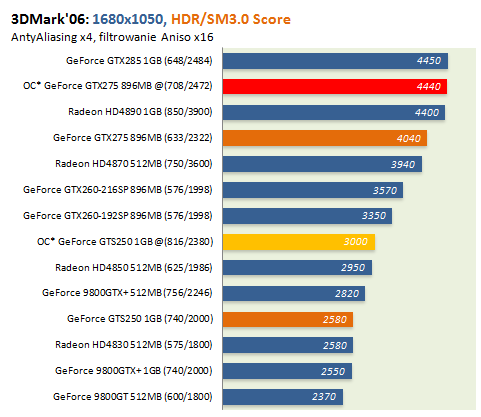481x417 pixels.
Task: Select the label "GeForce GTS250 1GB (740/2000)"
Action: coord(140,319)
